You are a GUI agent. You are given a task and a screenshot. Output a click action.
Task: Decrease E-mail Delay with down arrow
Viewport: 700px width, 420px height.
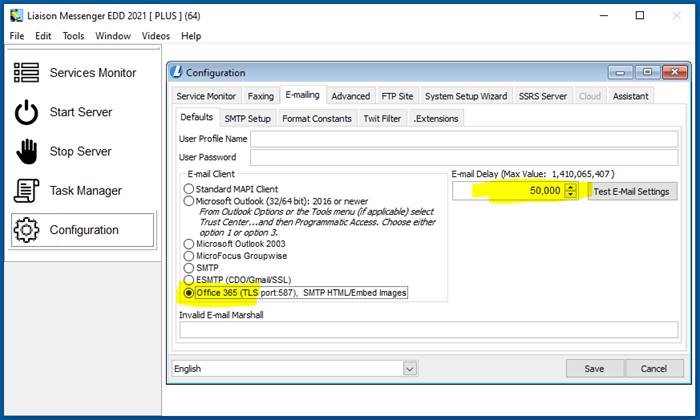[571, 194]
